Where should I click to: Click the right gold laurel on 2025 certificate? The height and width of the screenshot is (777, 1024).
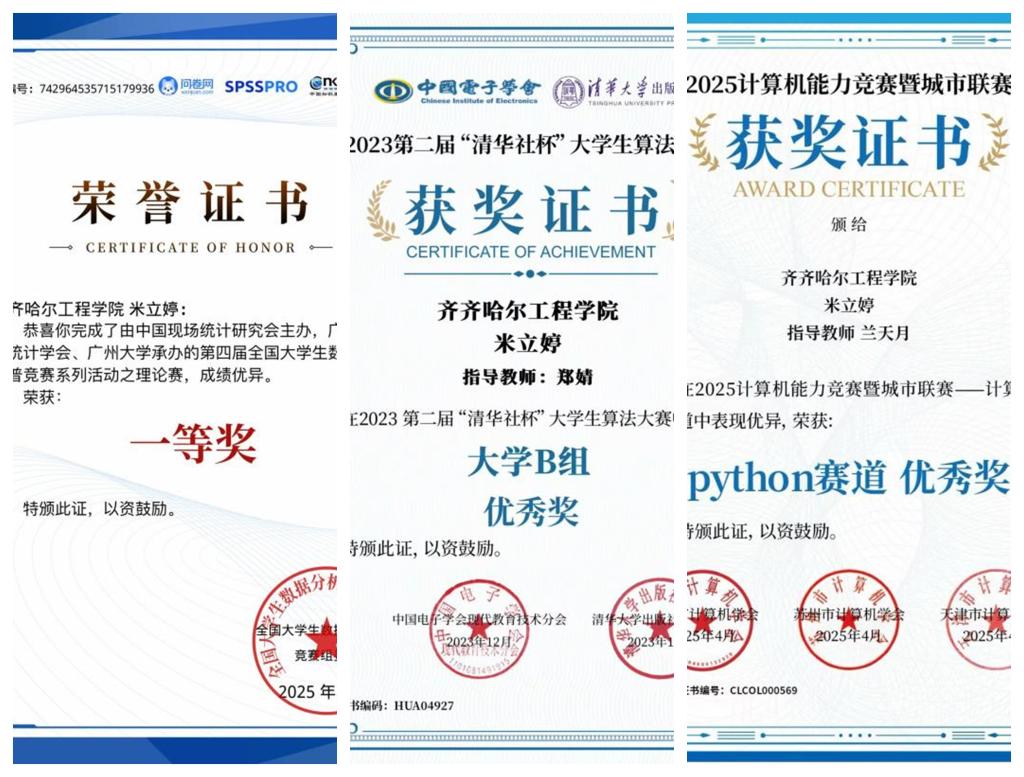click(x=993, y=142)
